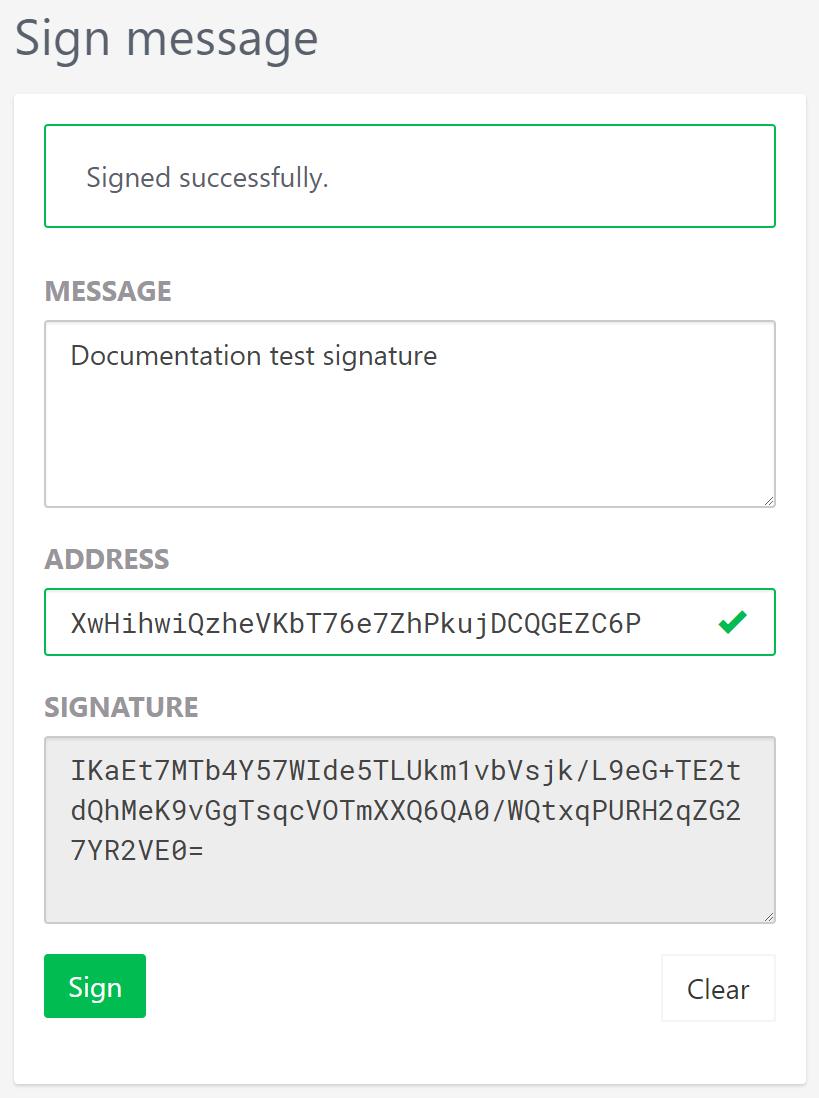The width and height of the screenshot is (819, 1098).
Task: Grab the Message box resize handle
Action: click(x=767, y=499)
